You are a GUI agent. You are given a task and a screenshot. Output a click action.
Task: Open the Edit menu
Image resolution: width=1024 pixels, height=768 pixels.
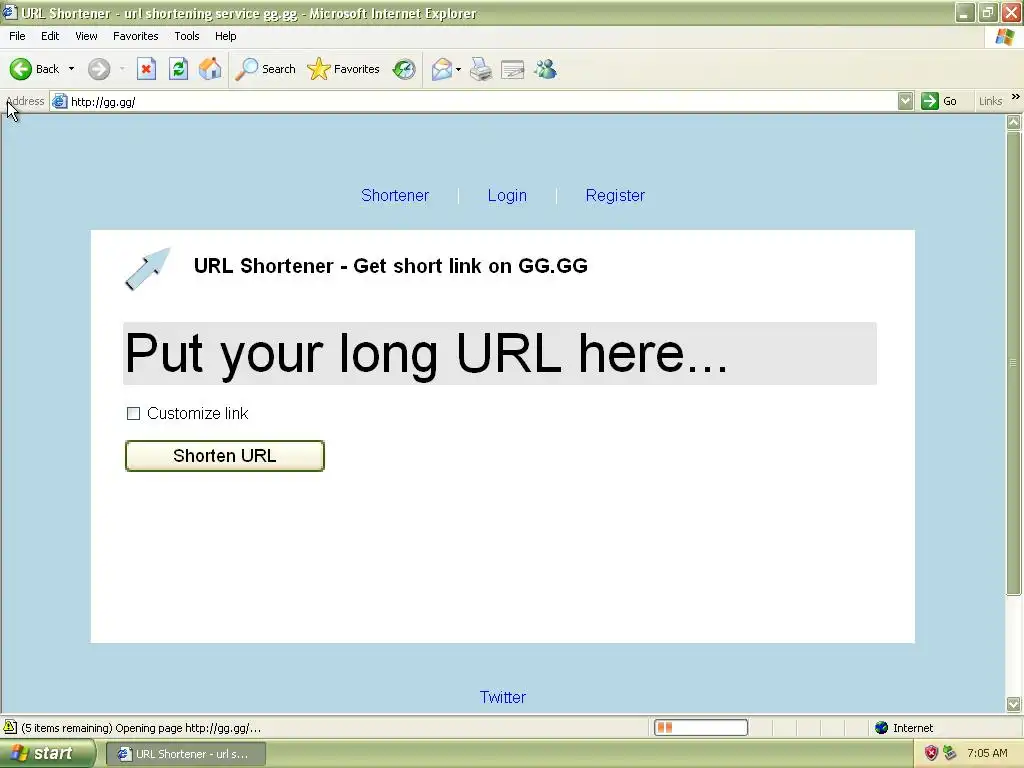[50, 36]
